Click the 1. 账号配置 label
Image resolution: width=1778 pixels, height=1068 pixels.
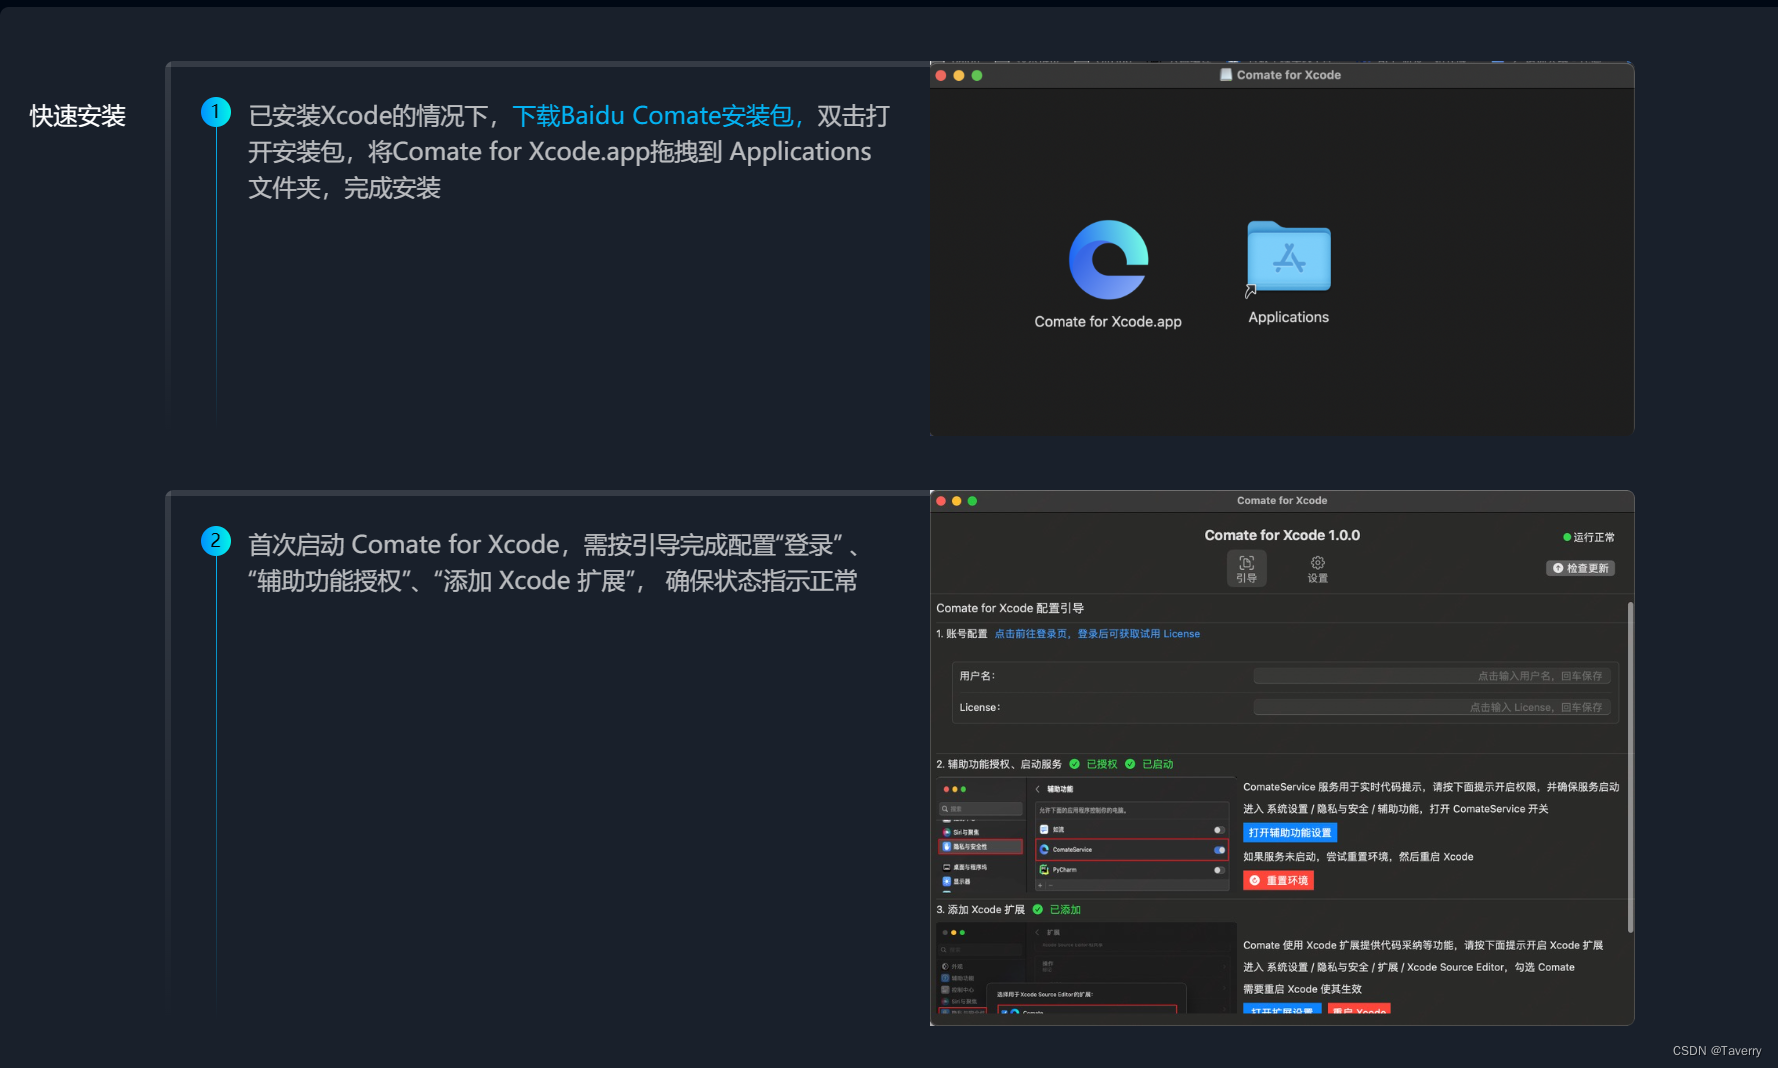click(962, 634)
